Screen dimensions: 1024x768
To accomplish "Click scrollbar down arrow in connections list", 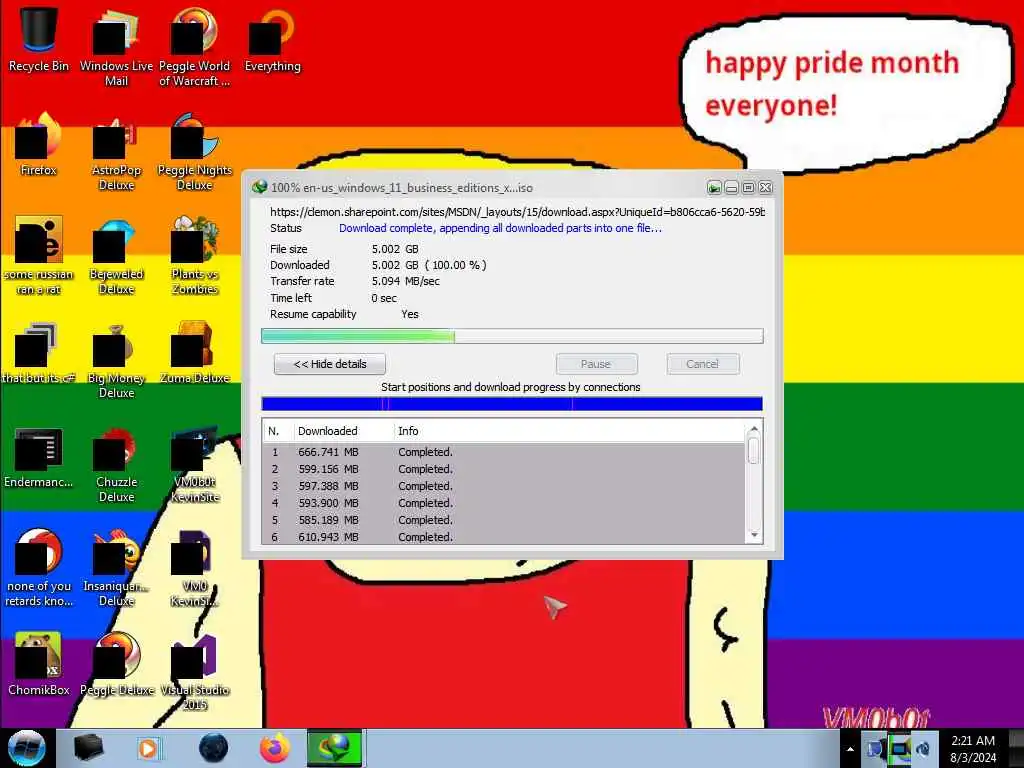I will (x=754, y=535).
